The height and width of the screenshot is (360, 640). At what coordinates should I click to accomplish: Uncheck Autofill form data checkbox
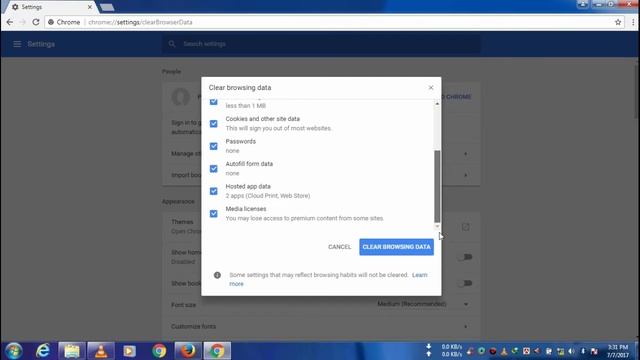point(213,169)
